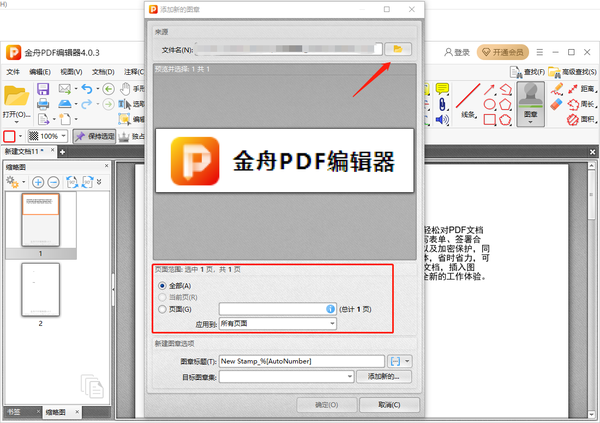Select the hand tool icon
This screenshot has width=600, height=423.
click(125, 89)
